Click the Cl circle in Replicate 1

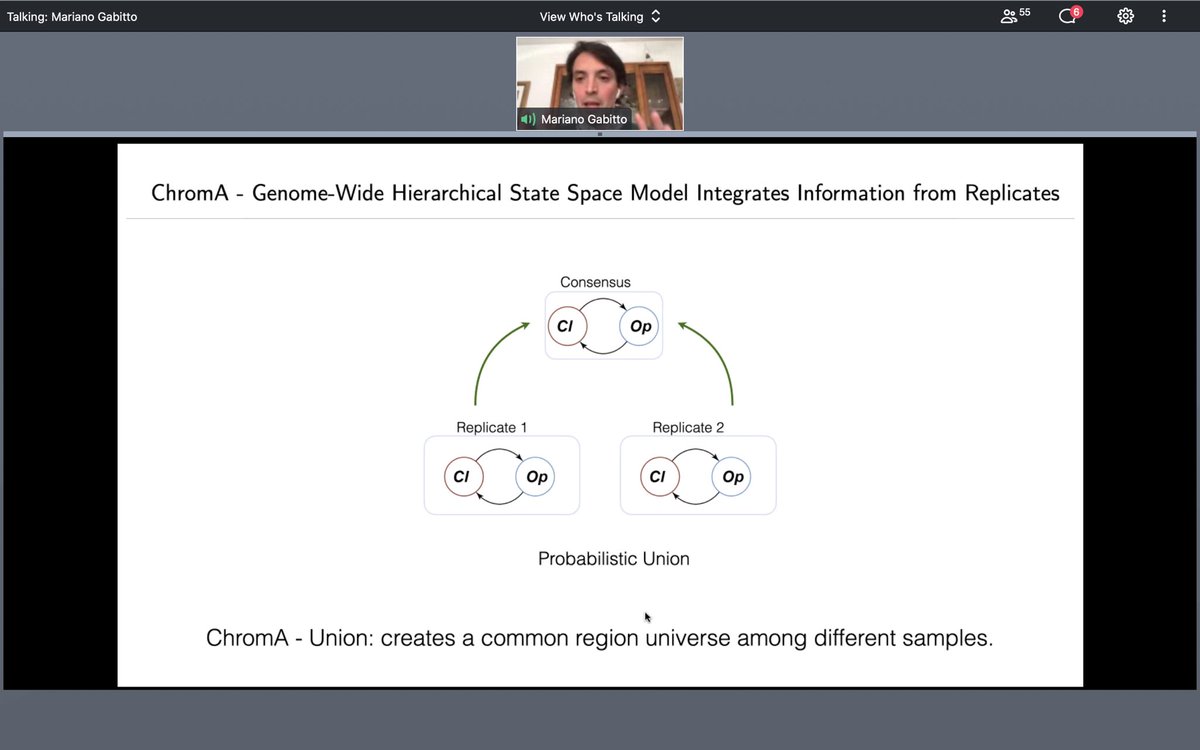coord(462,477)
